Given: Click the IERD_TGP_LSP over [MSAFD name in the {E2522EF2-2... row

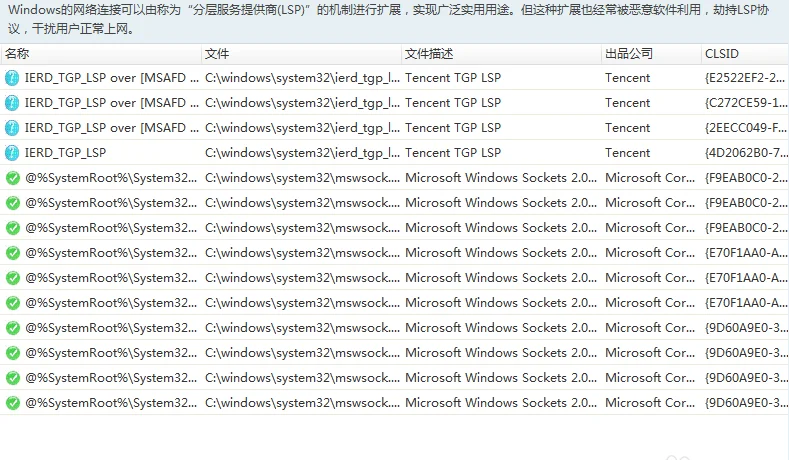Looking at the screenshot, I should (x=112, y=78).
